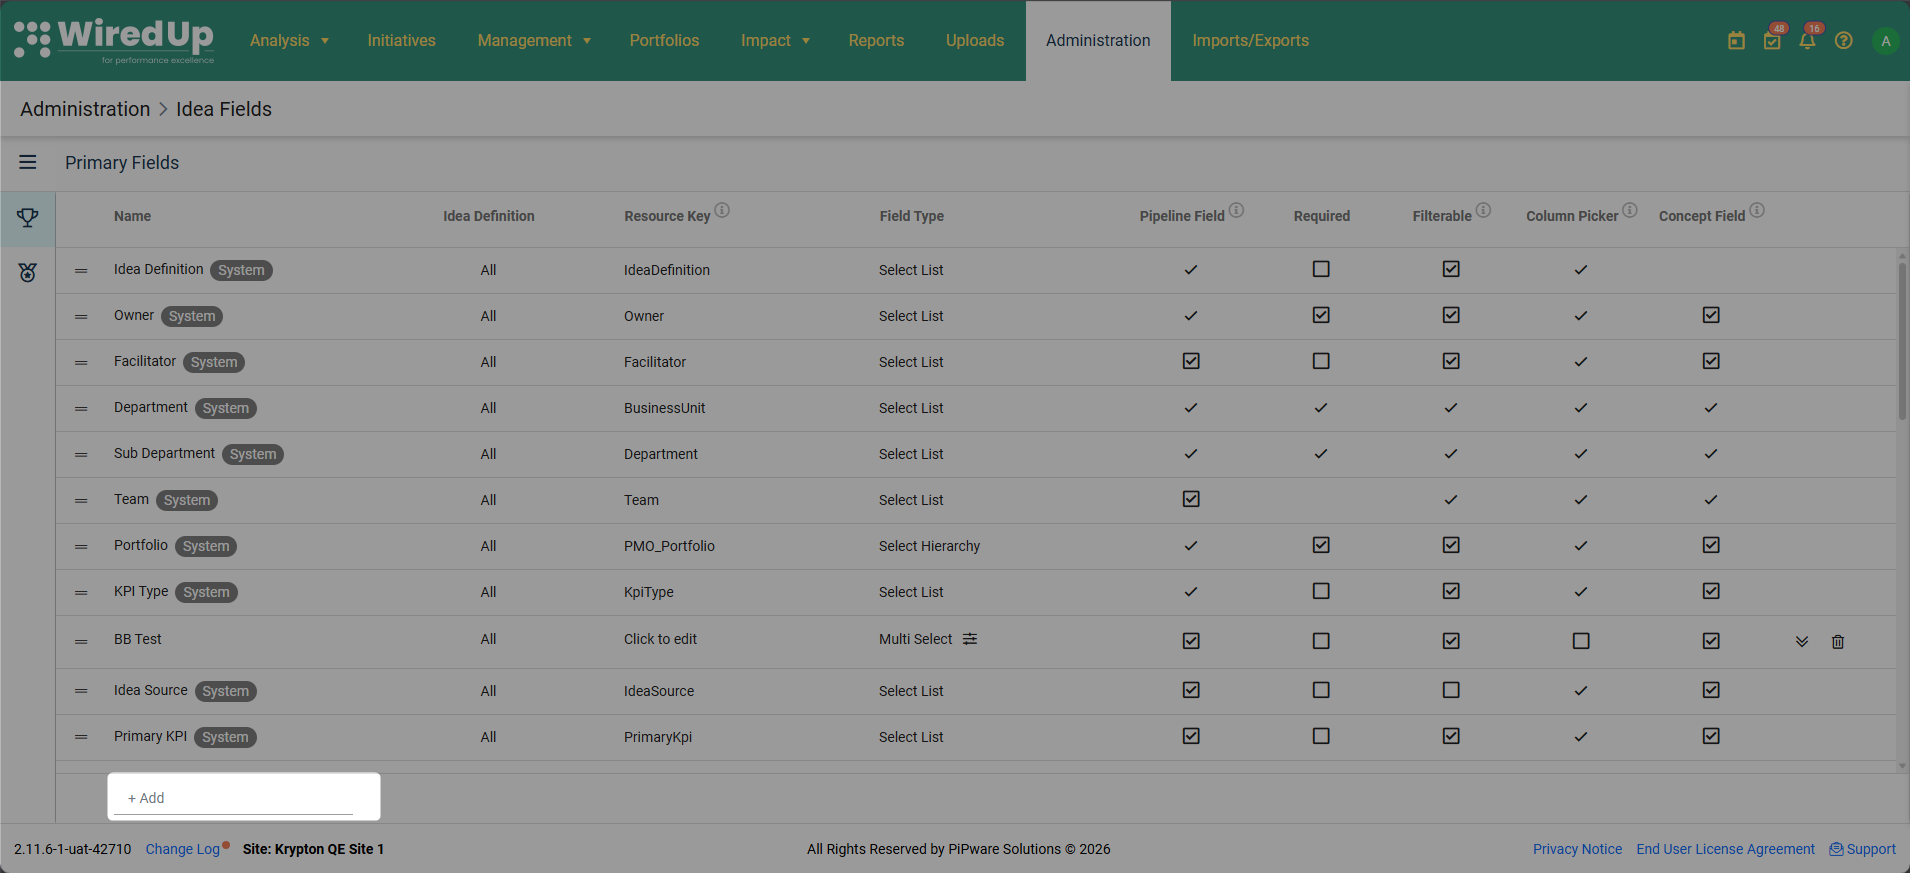Image resolution: width=1910 pixels, height=873 pixels.
Task: Open the Impact dropdown menu
Action: point(775,41)
